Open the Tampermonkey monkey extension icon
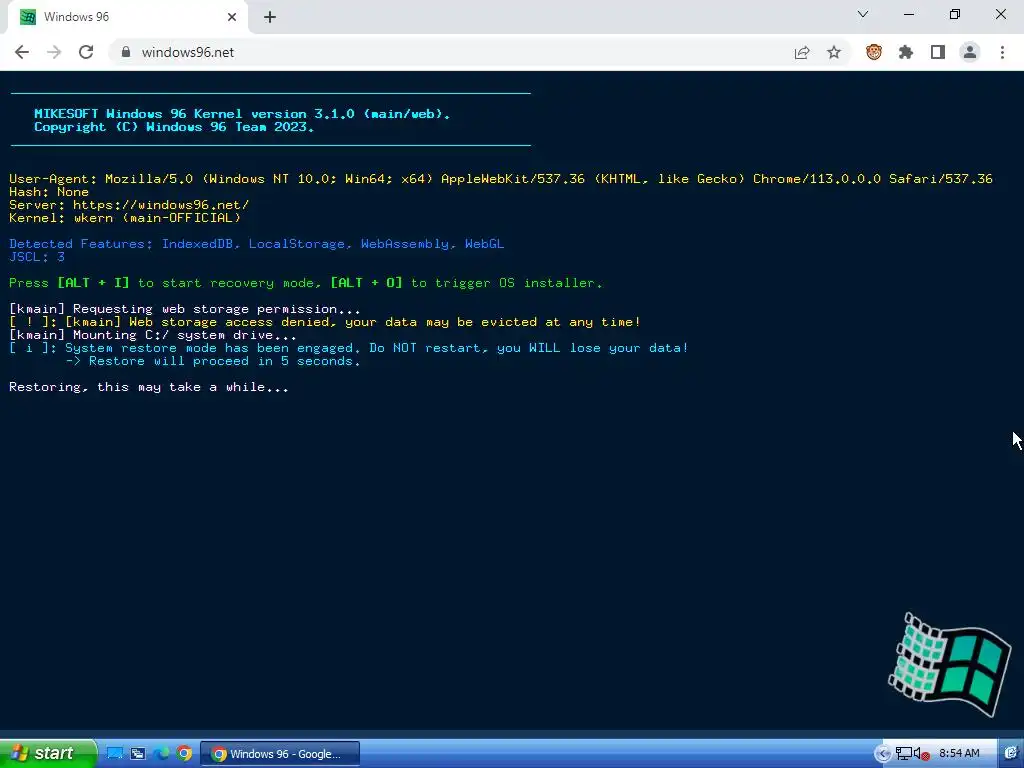The image size is (1024, 768). click(874, 52)
